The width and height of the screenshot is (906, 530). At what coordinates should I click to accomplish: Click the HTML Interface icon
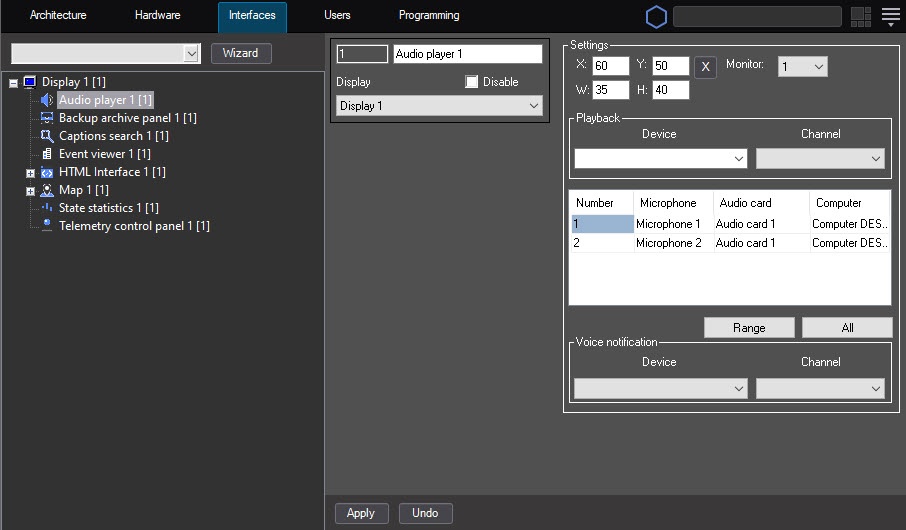tap(47, 172)
